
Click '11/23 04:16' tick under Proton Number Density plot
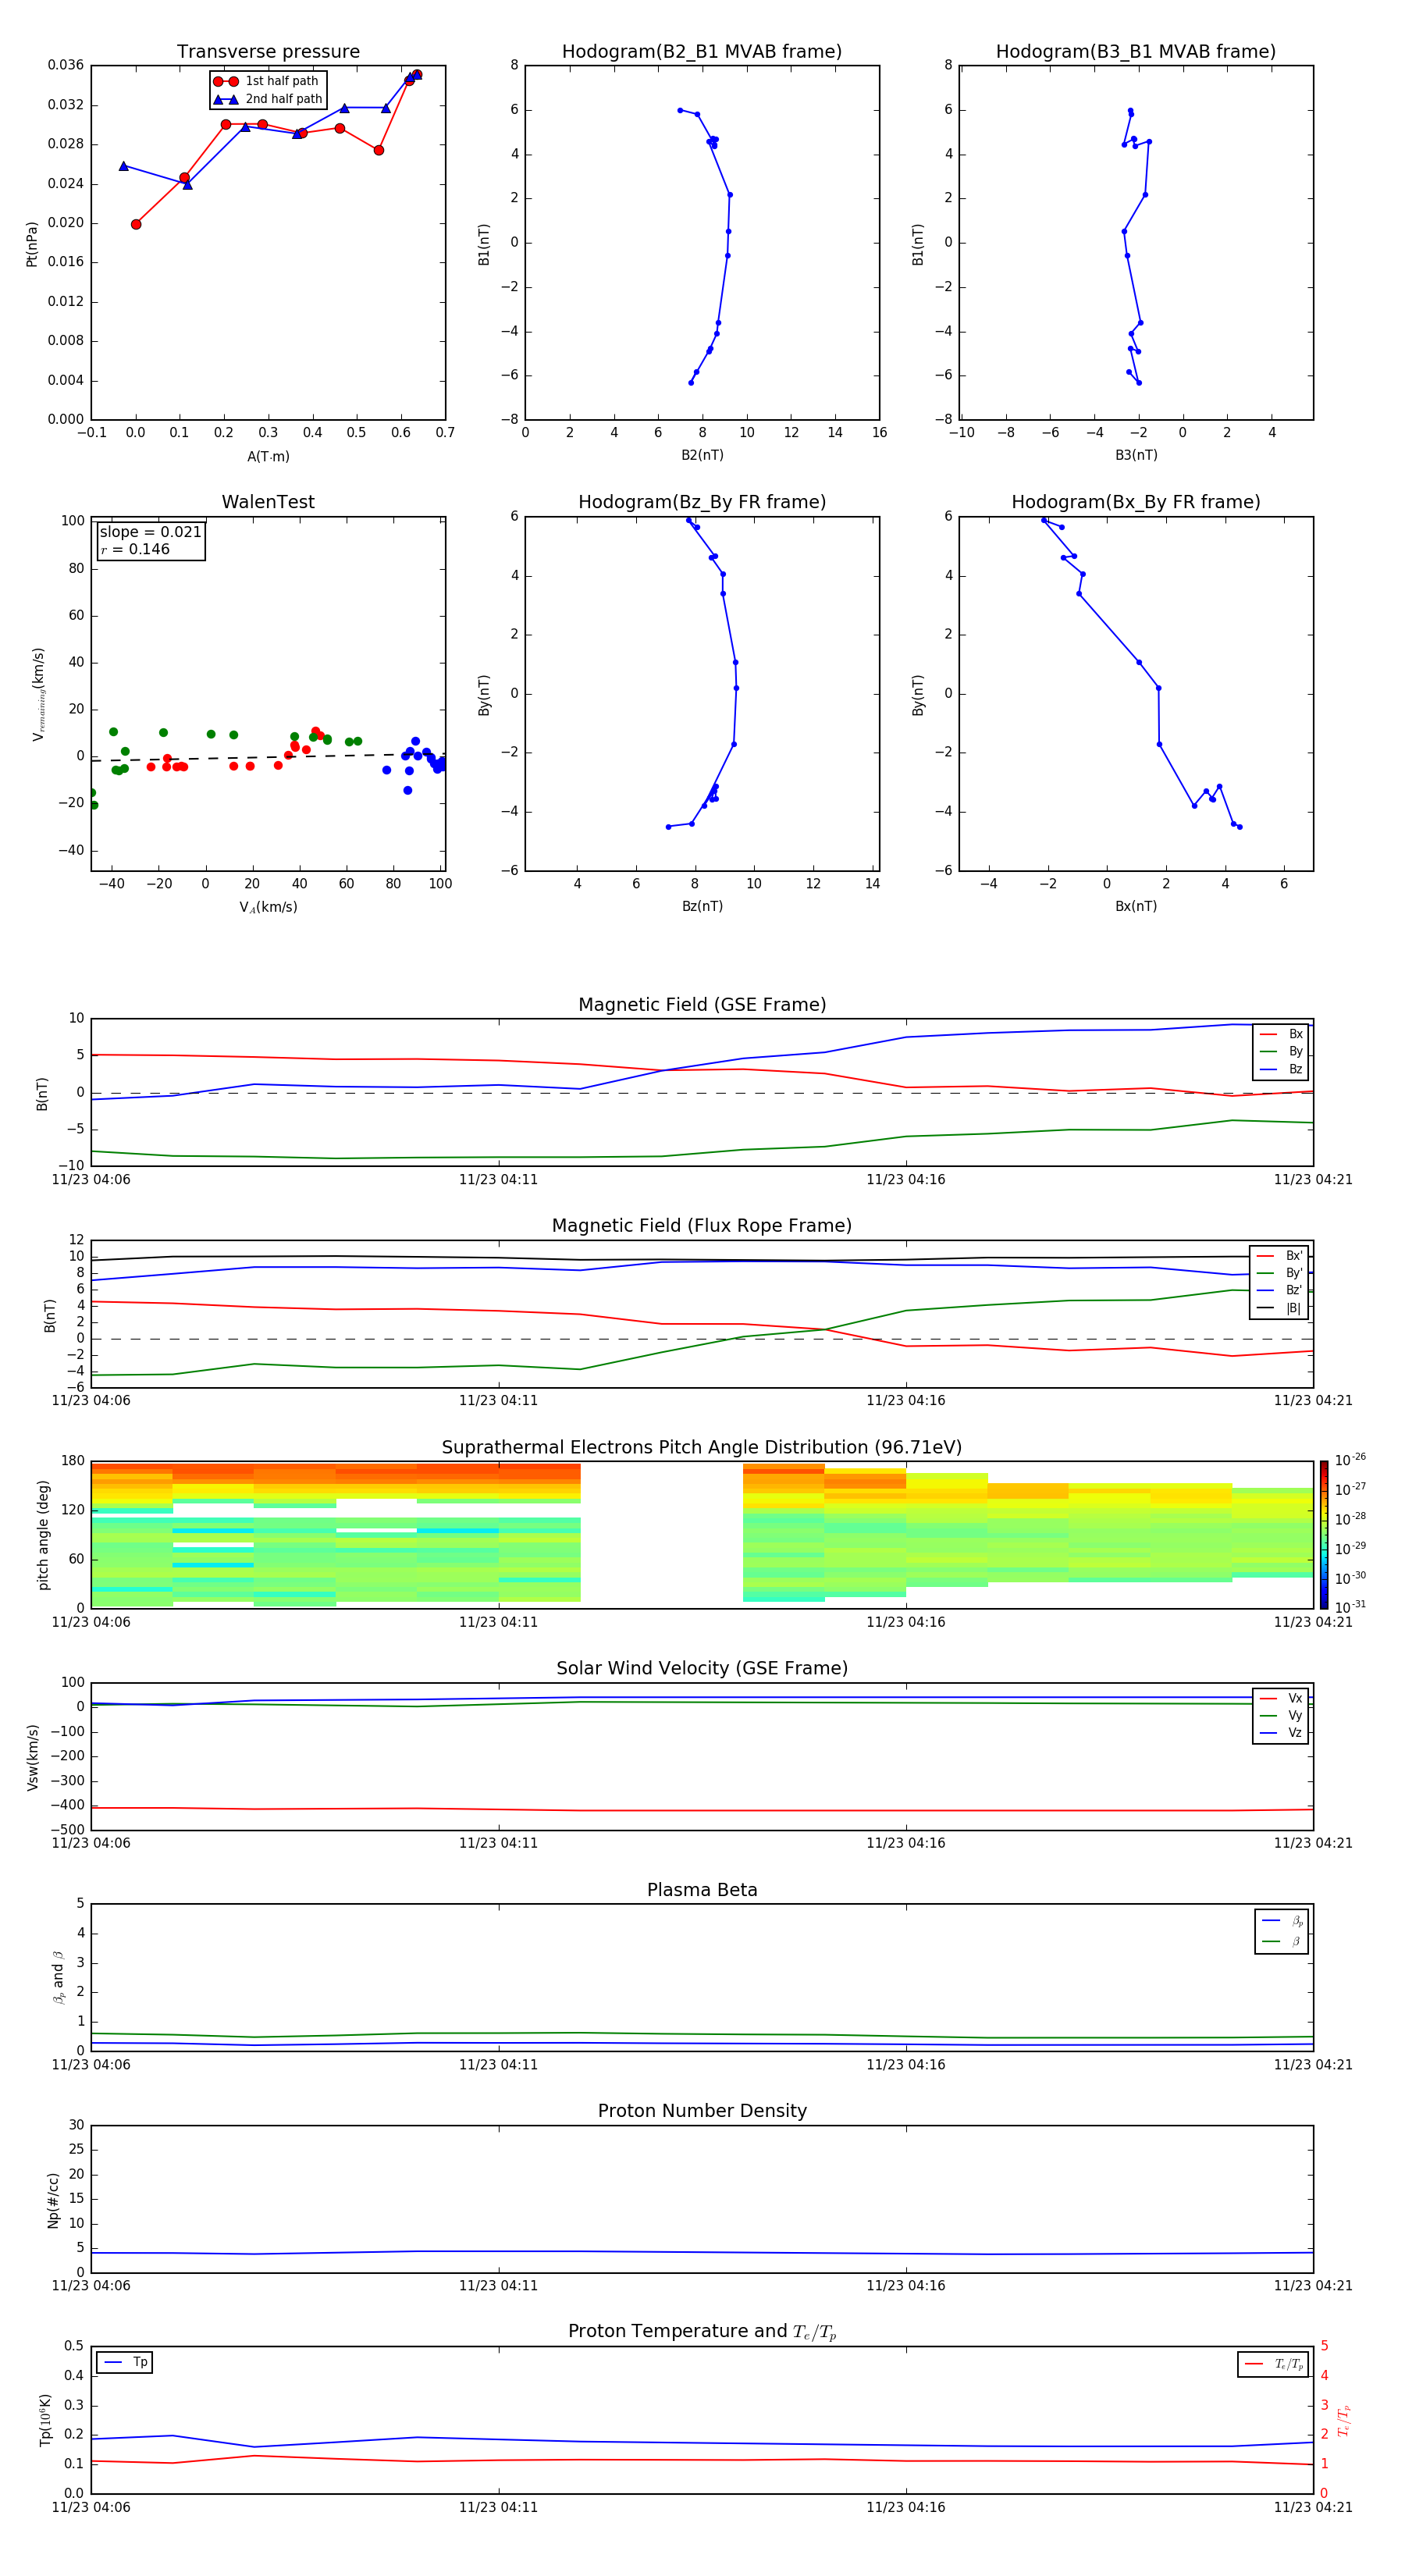(906, 2286)
